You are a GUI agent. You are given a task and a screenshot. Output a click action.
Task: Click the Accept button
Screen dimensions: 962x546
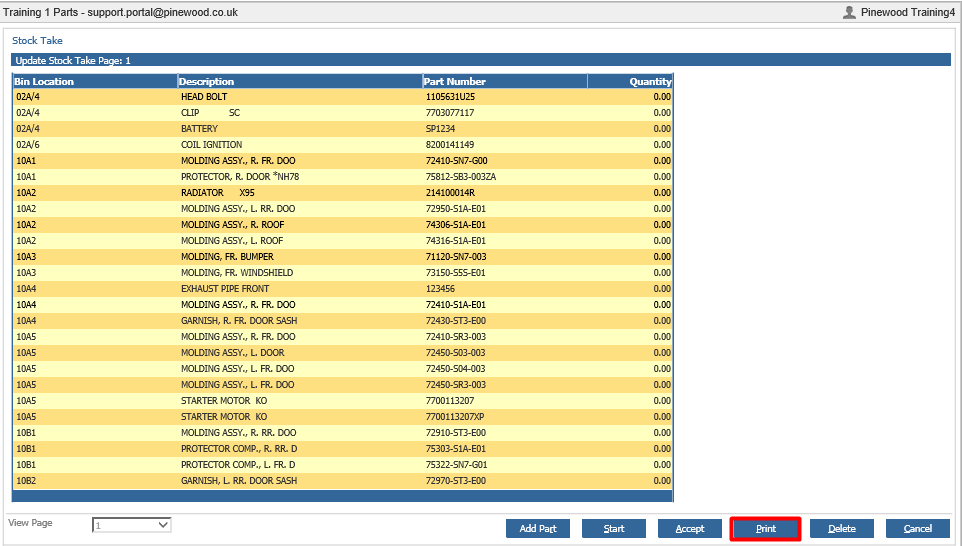coord(690,529)
